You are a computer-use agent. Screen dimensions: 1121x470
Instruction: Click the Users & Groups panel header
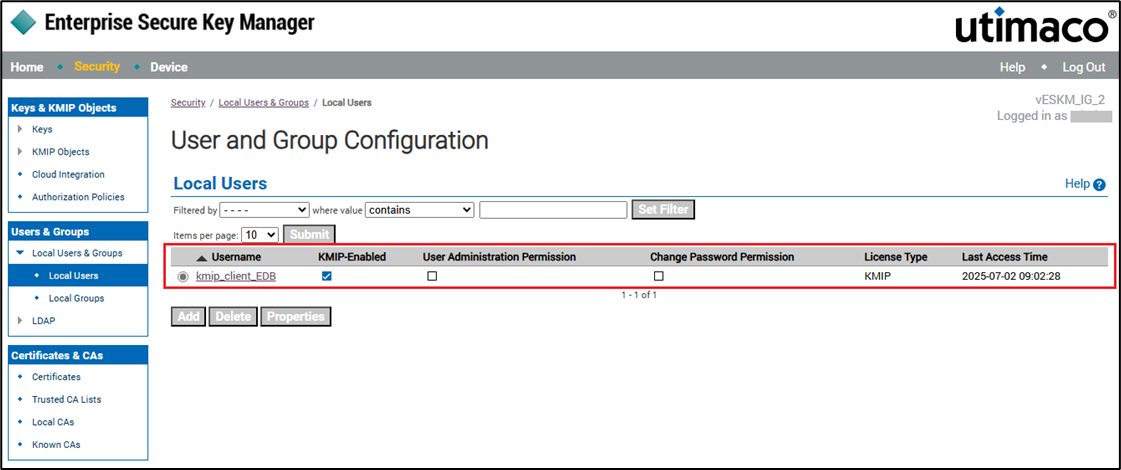[78, 232]
